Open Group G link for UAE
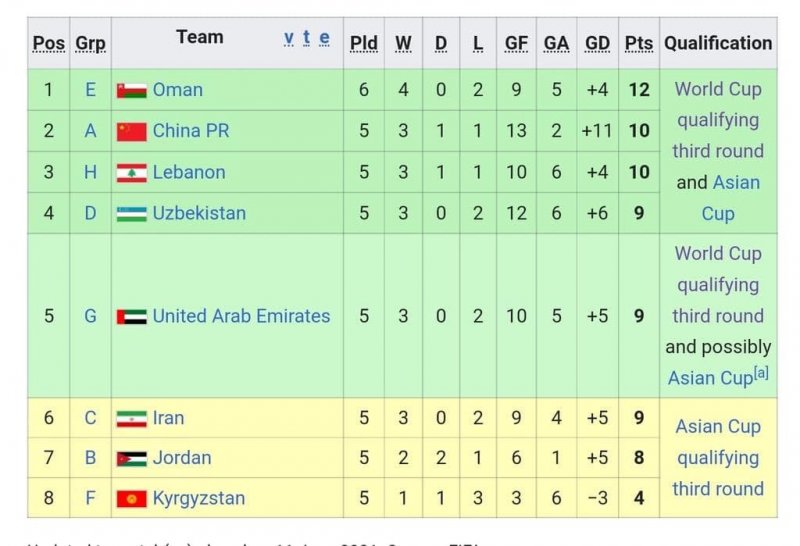Image resolution: width=800 pixels, height=546 pixels. [90, 316]
